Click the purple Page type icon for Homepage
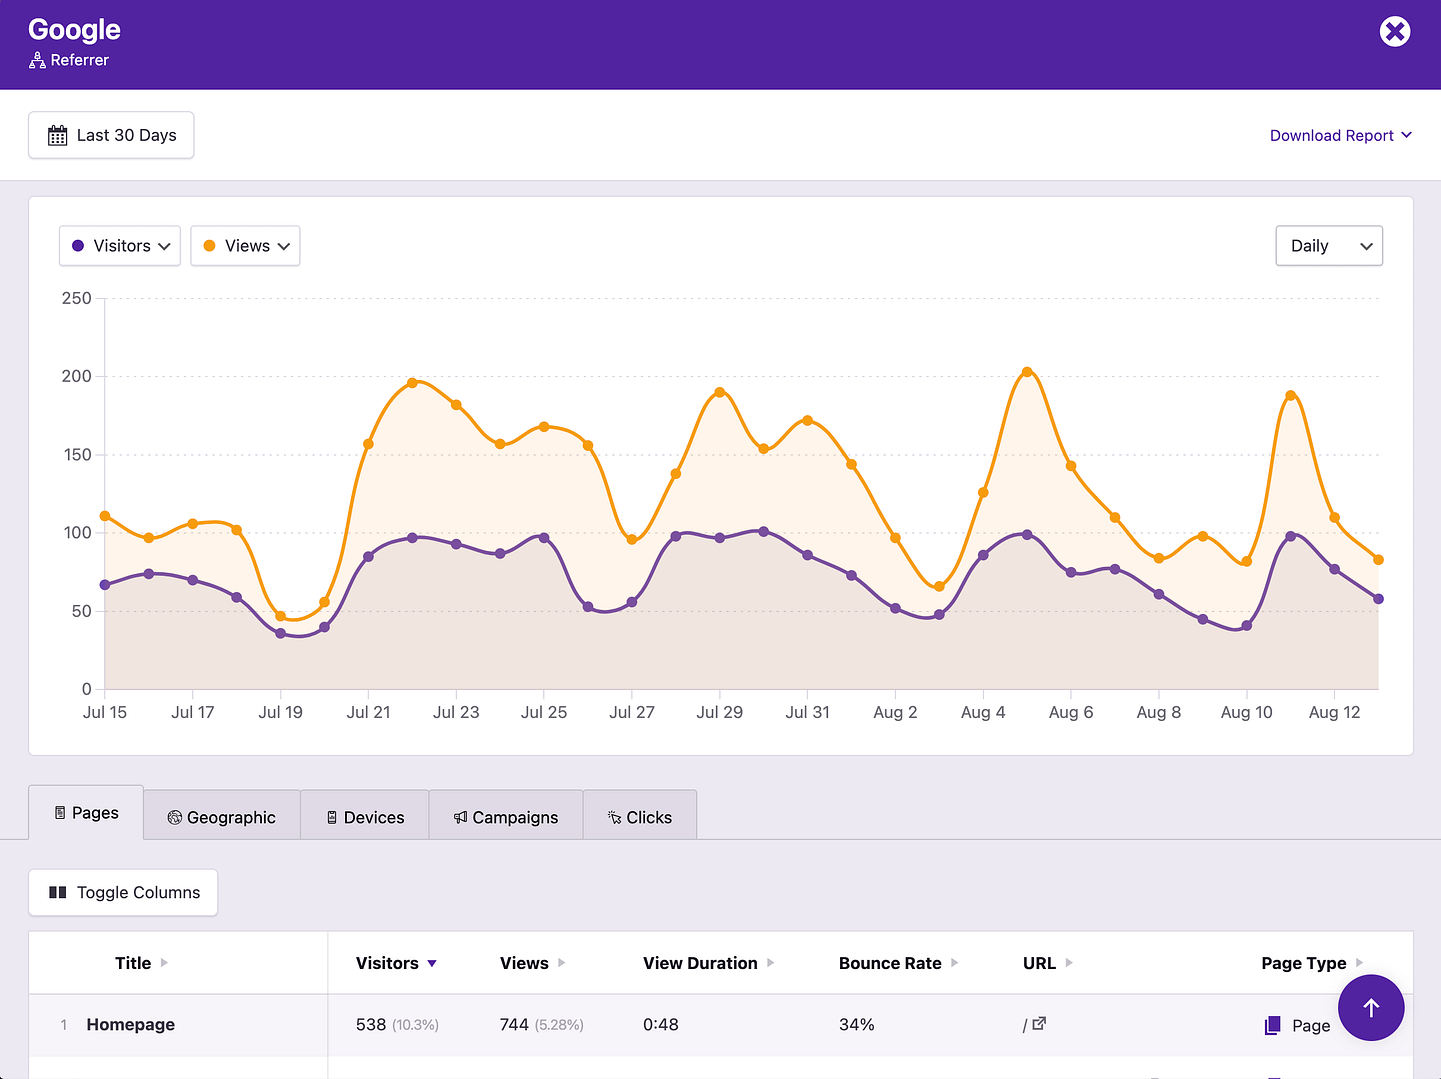Viewport: 1441px width, 1079px height. (1273, 1025)
